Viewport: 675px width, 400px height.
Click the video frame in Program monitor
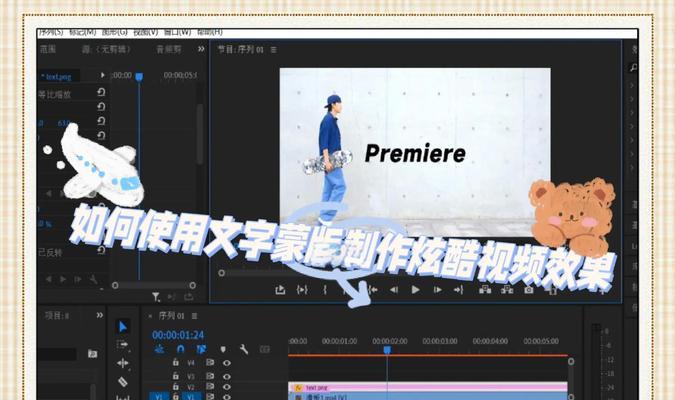coord(415,153)
